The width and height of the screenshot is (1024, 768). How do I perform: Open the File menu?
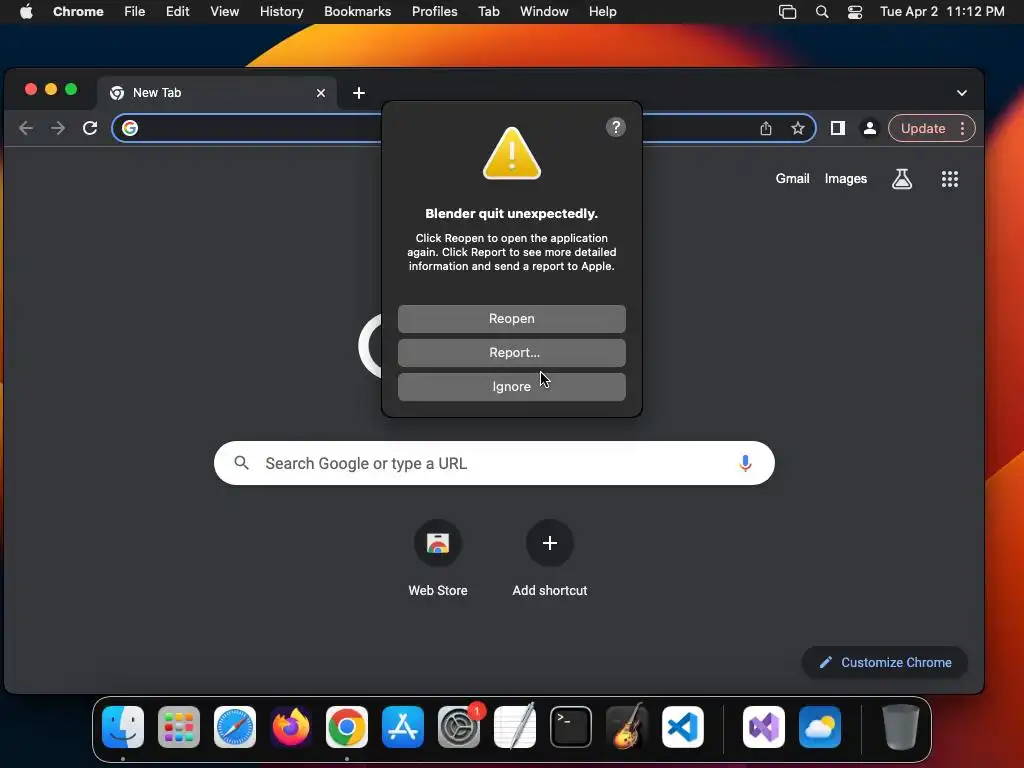pyautogui.click(x=135, y=11)
